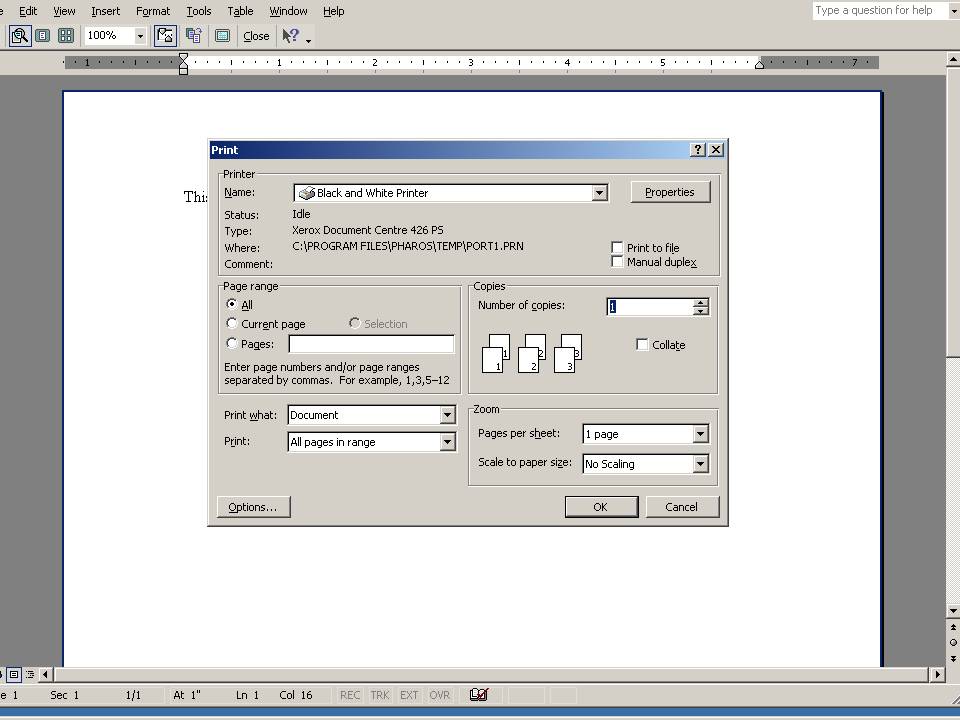
Task: Click the REC status bar indicator
Action: point(350,695)
